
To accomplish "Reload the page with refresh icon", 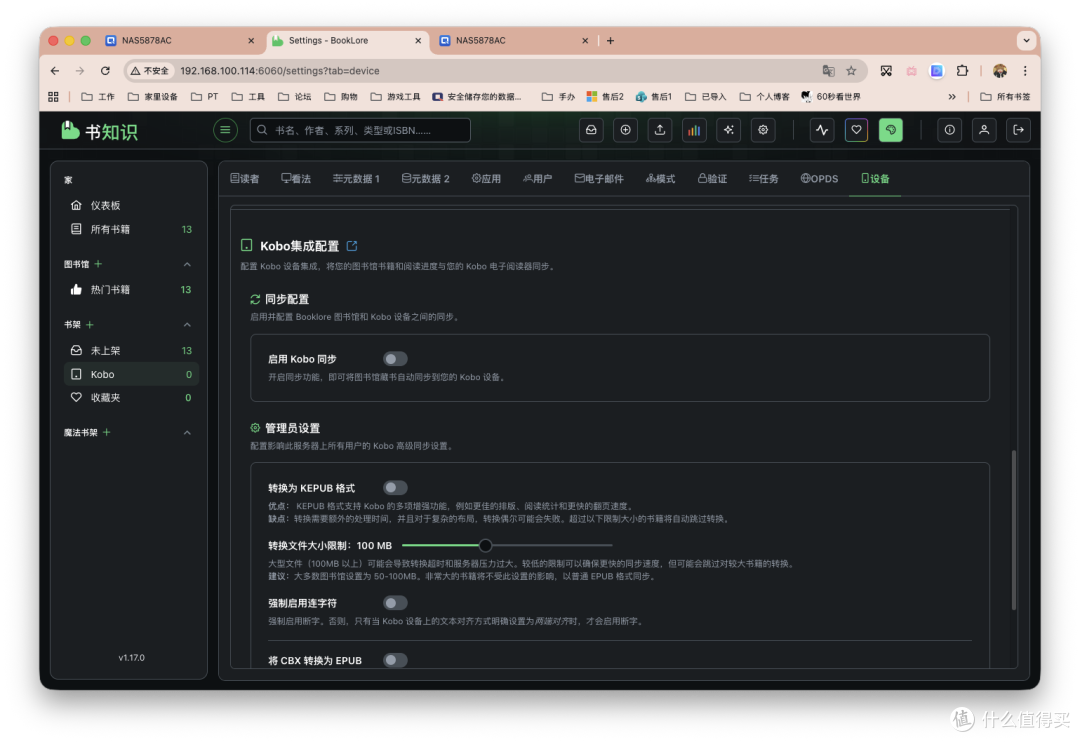I will coord(105,71).
